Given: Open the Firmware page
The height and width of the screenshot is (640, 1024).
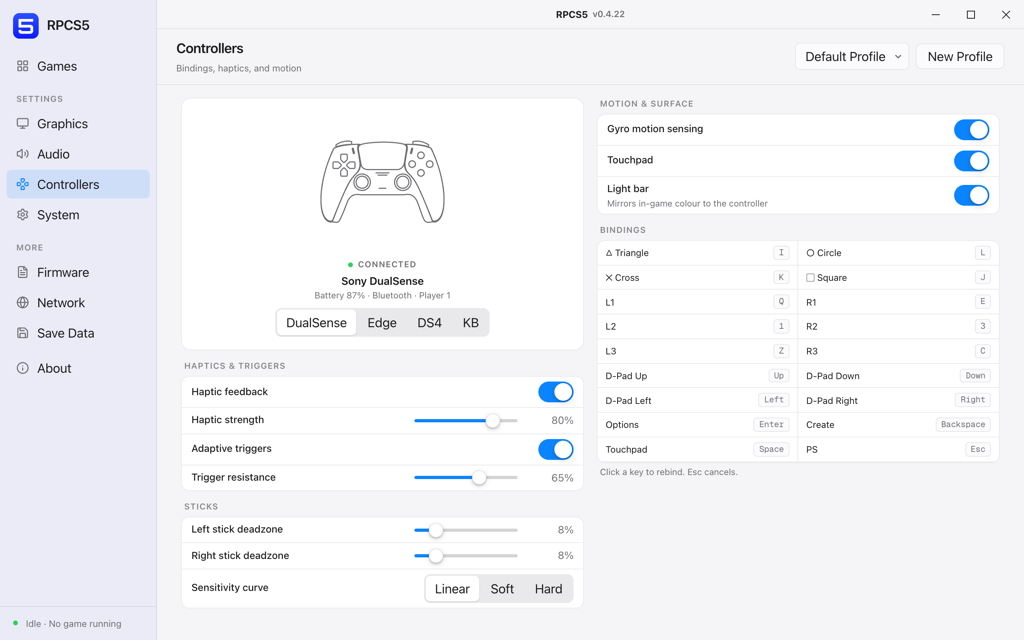Looking at the screenshot, I should coord(78,272).
